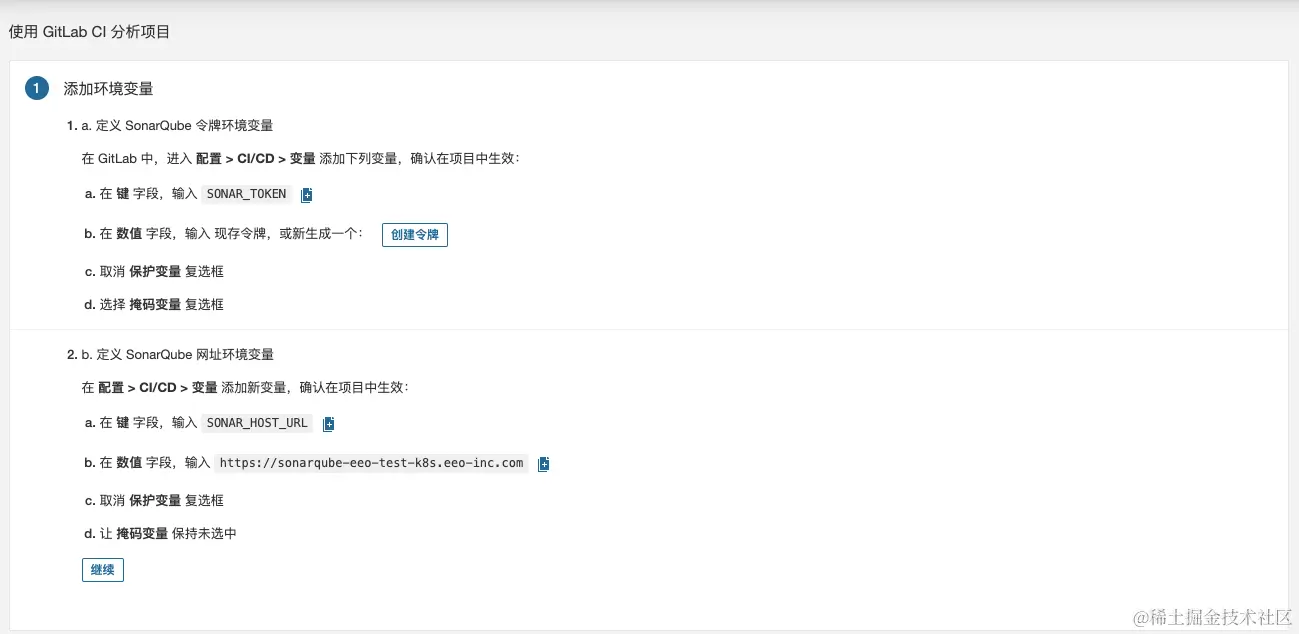
Task: Click the 现存令牌，或新生成一个 text
Action: [288, 234]
